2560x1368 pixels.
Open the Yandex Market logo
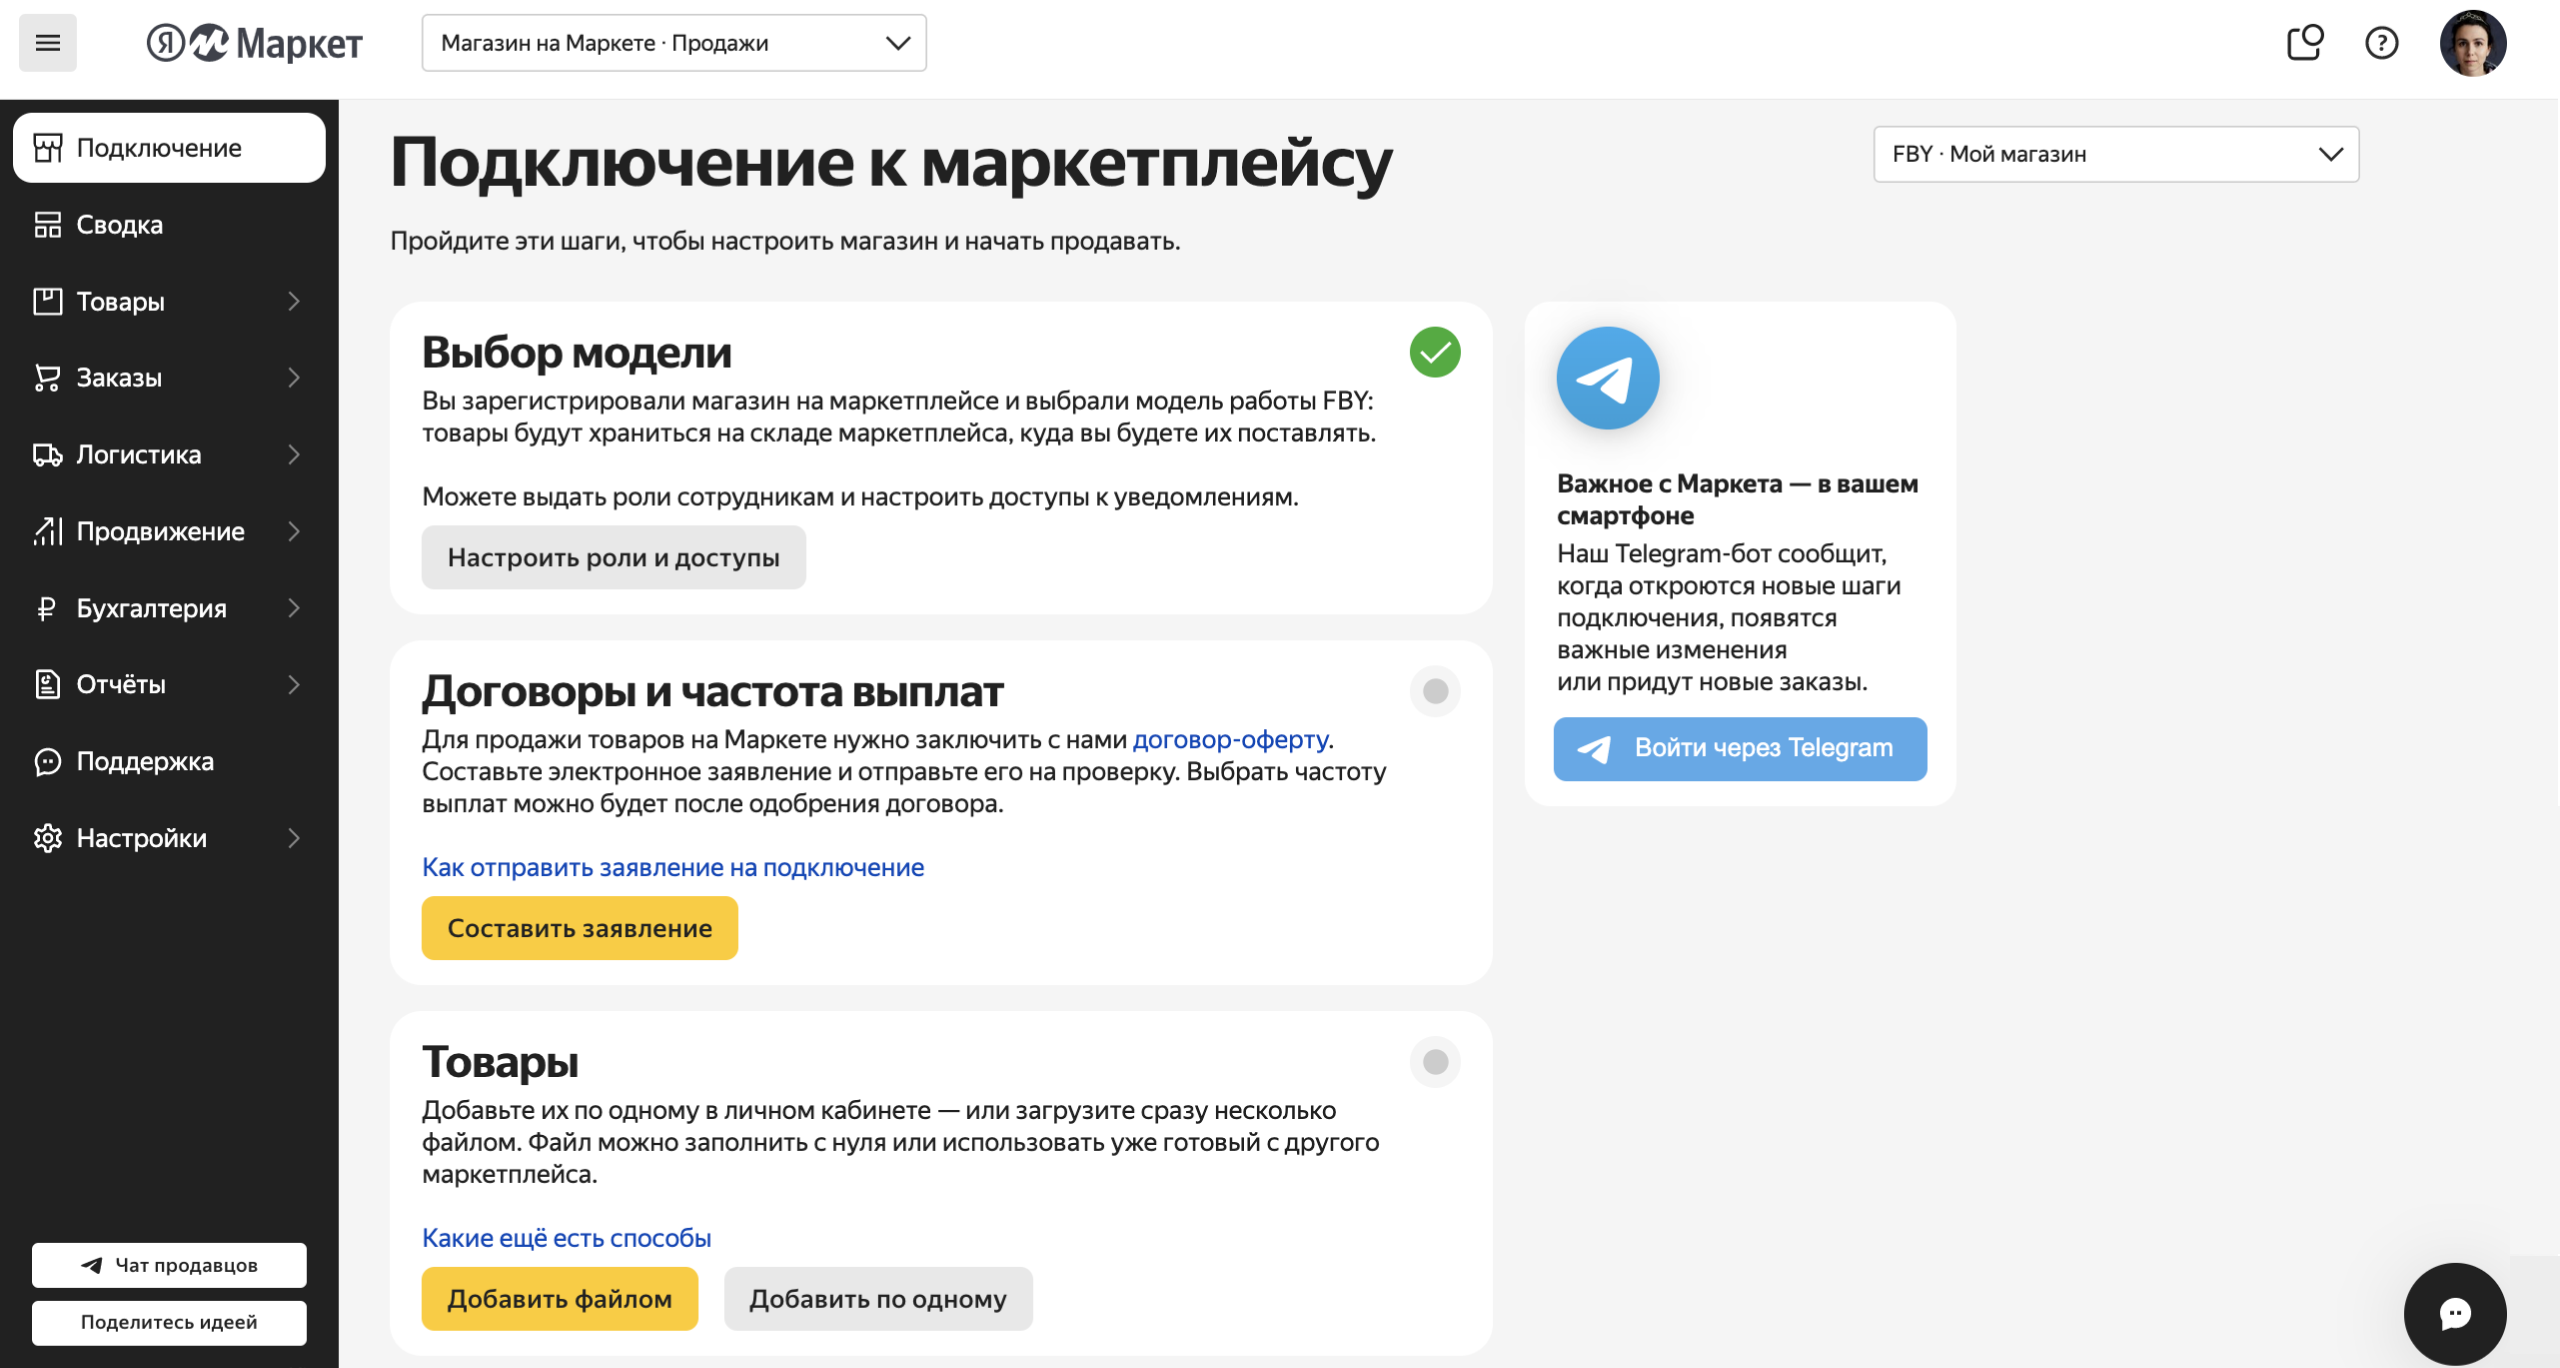point(254,43)
